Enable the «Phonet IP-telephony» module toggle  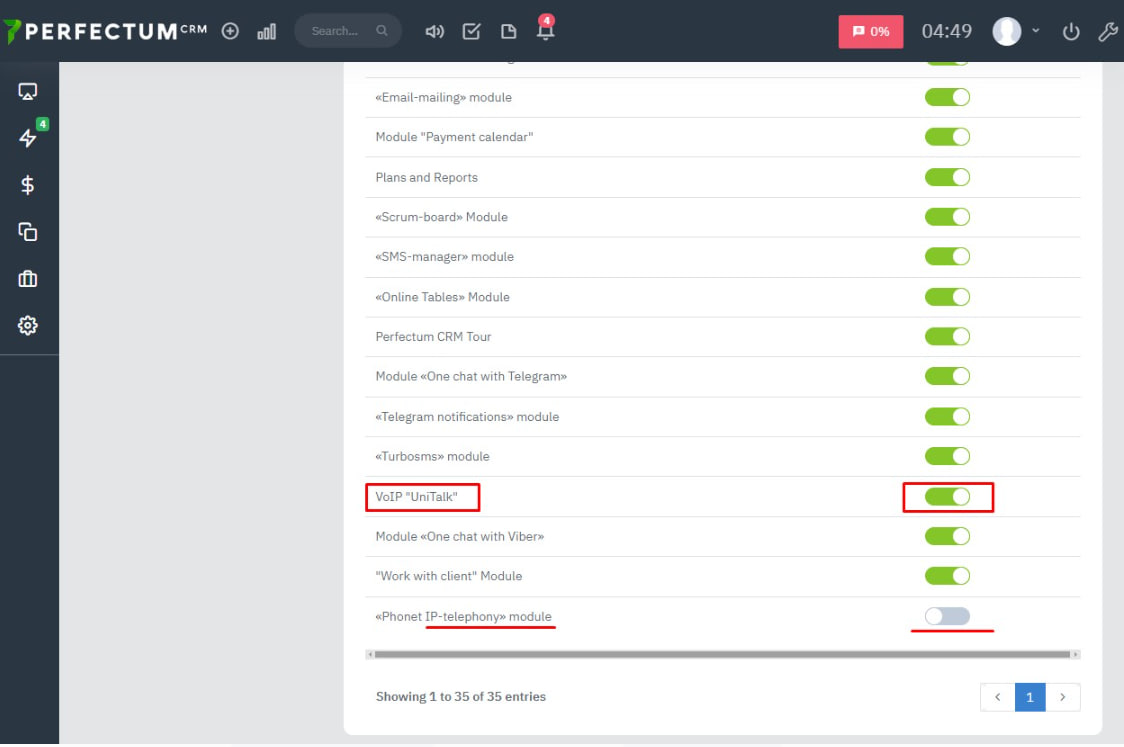click(x=947, y=616)
